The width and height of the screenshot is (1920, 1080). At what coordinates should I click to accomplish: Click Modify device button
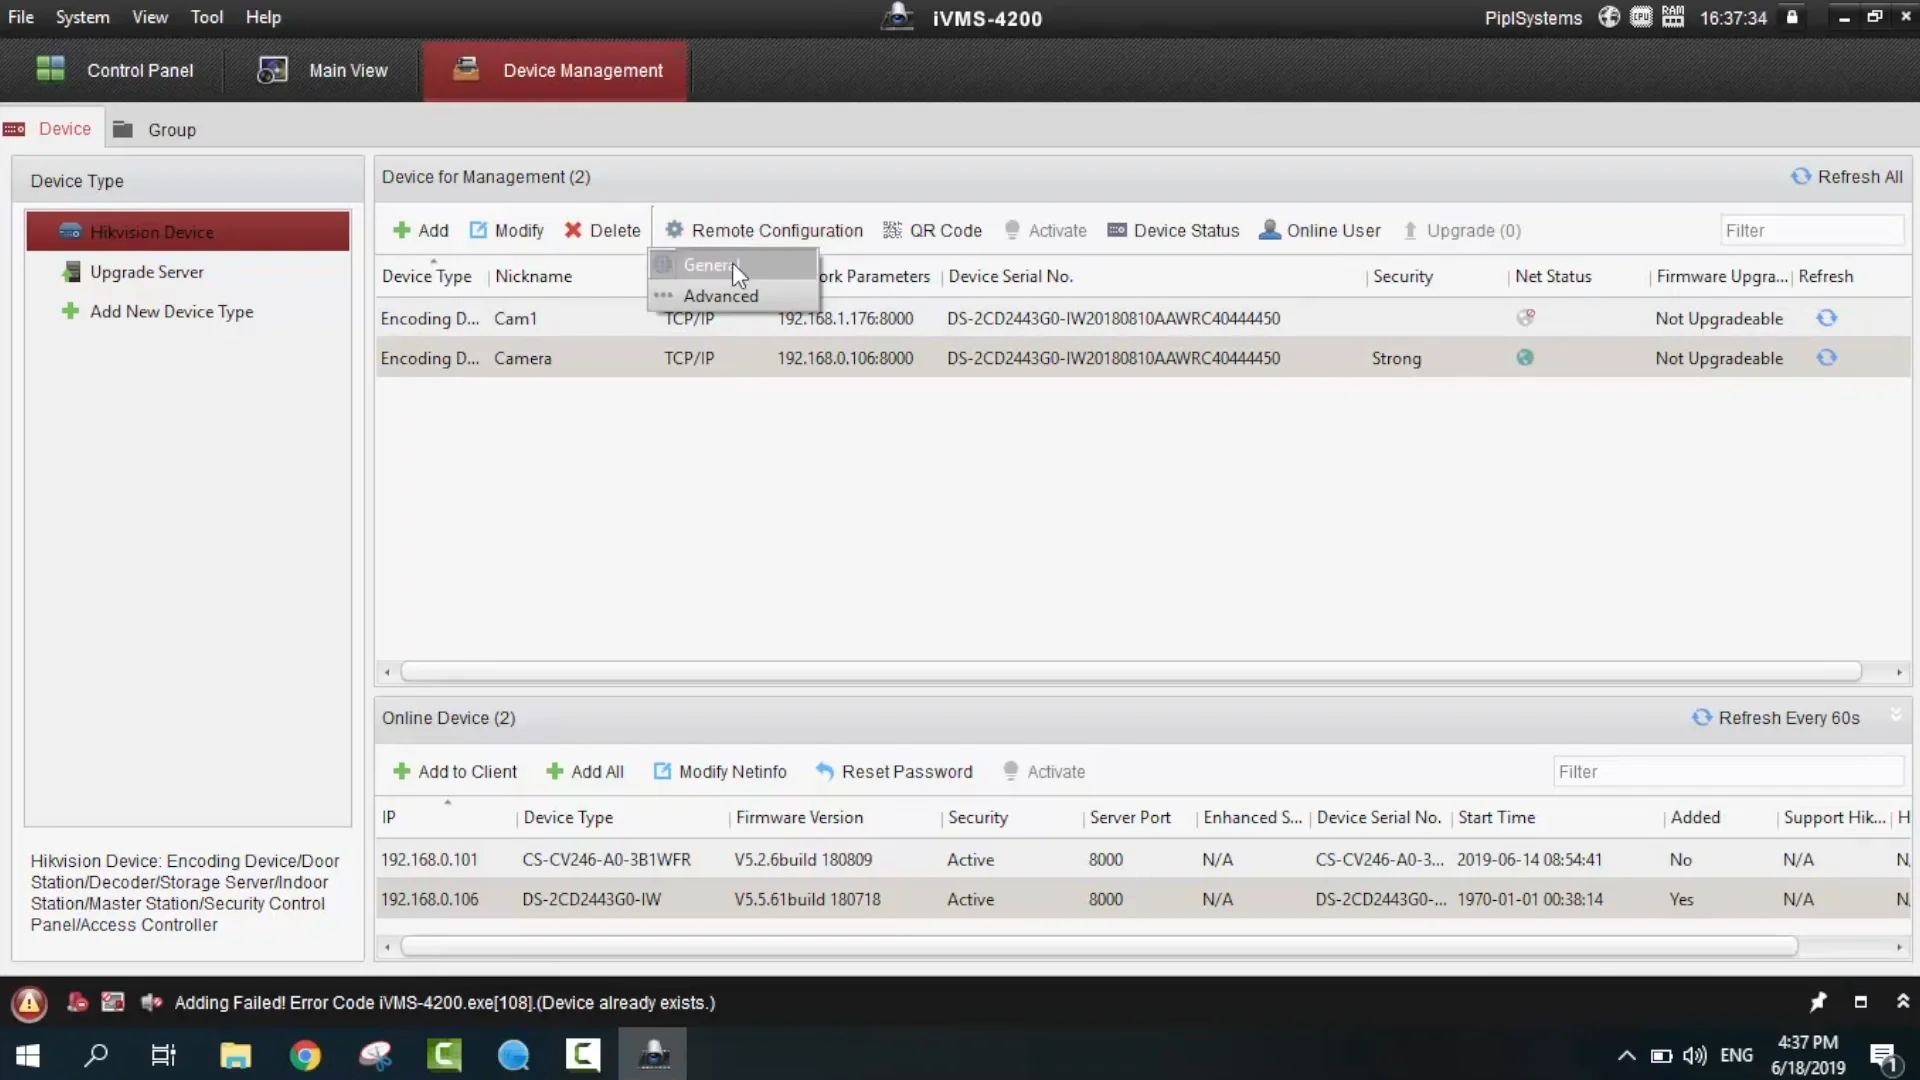pyautogui.click(x=506, y=230)
